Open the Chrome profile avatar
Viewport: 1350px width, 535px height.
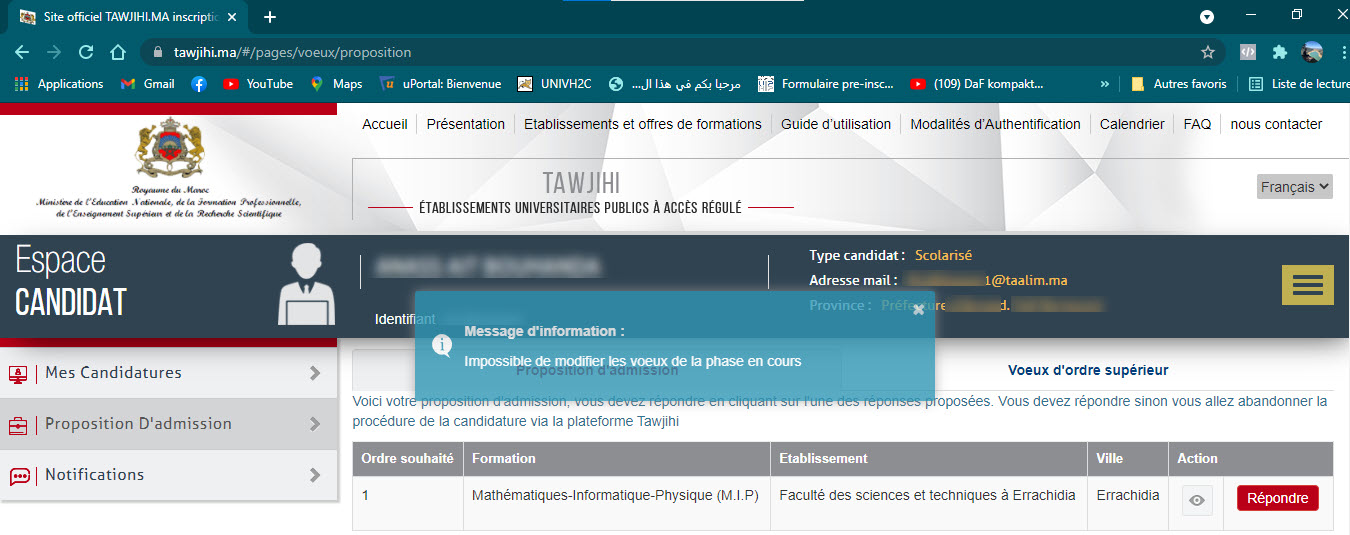tap(1312, 52)
